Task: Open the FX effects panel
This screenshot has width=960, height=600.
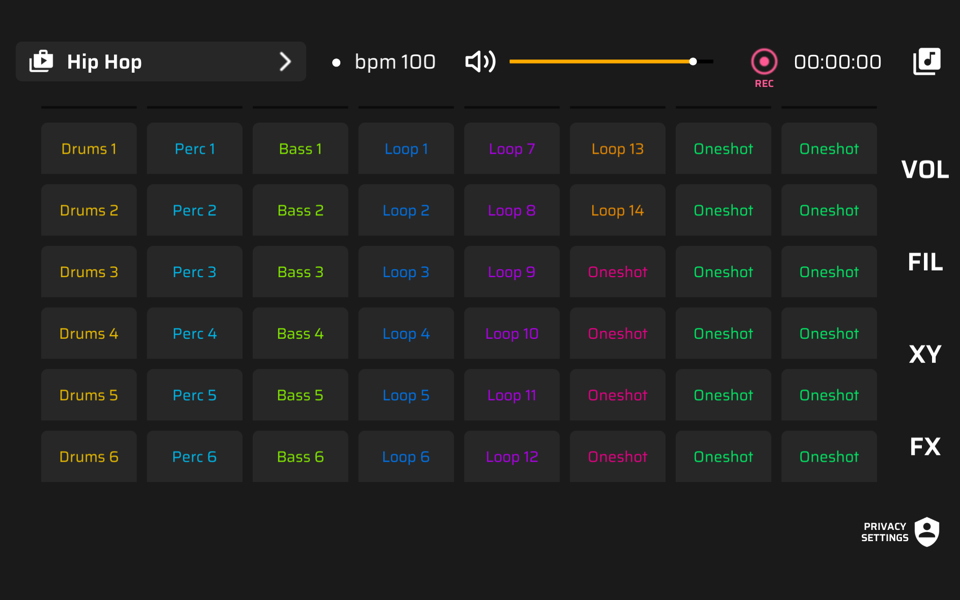Action: 924,447
